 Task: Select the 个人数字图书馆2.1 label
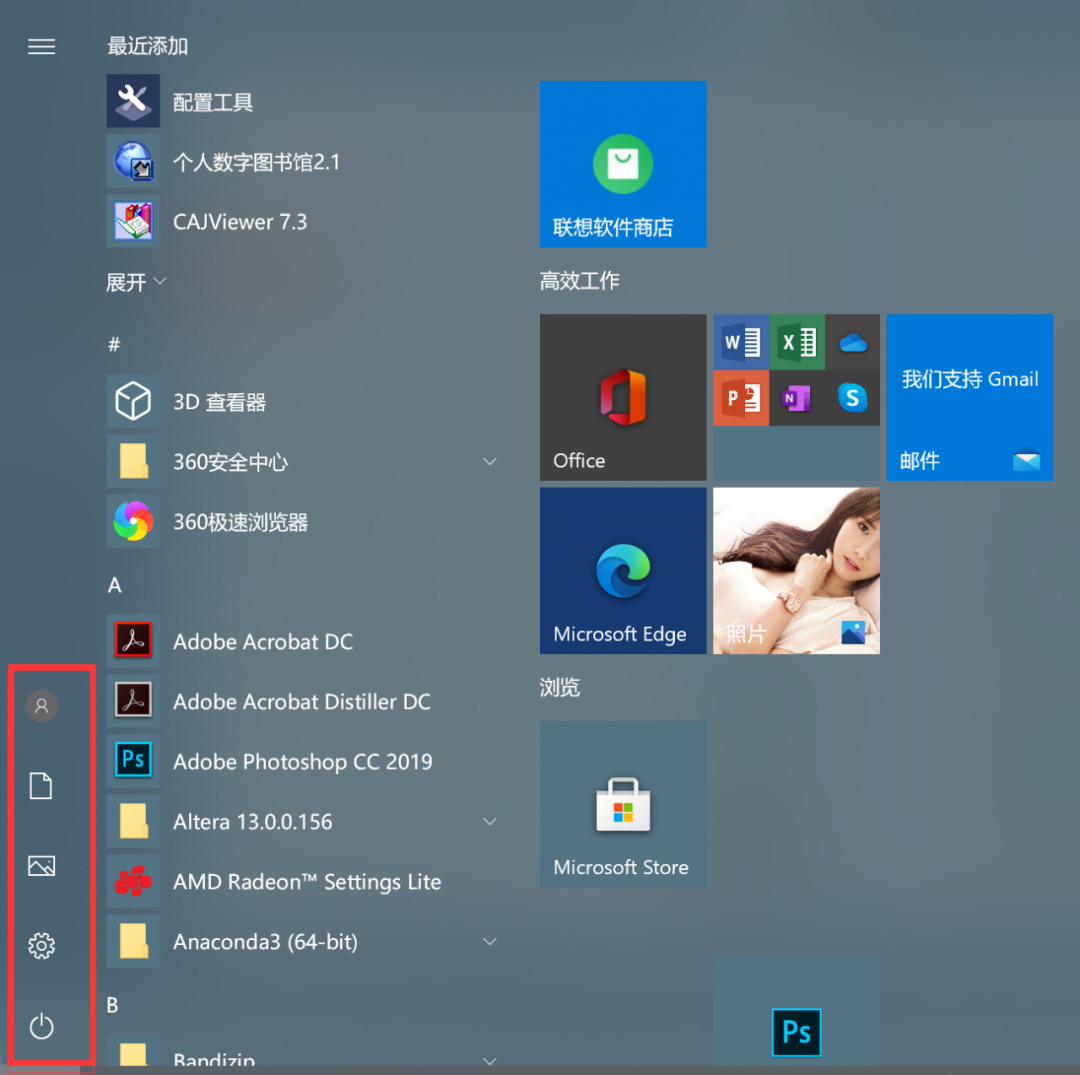pos(256,162)
